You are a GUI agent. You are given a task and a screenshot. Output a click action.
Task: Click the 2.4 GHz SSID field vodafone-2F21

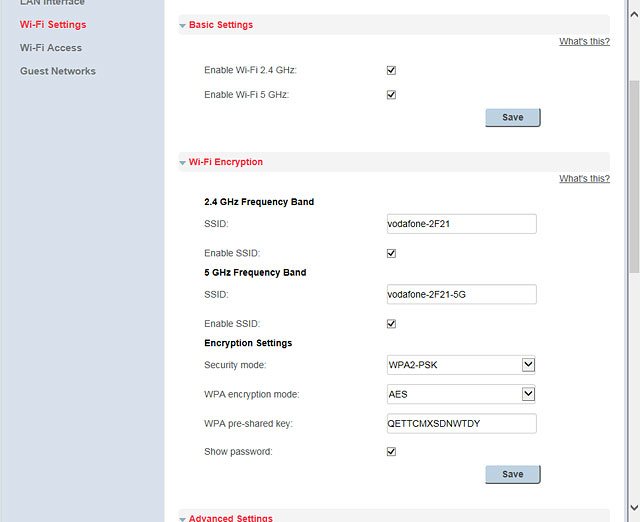pyautogui.click(x=462, y=224)
